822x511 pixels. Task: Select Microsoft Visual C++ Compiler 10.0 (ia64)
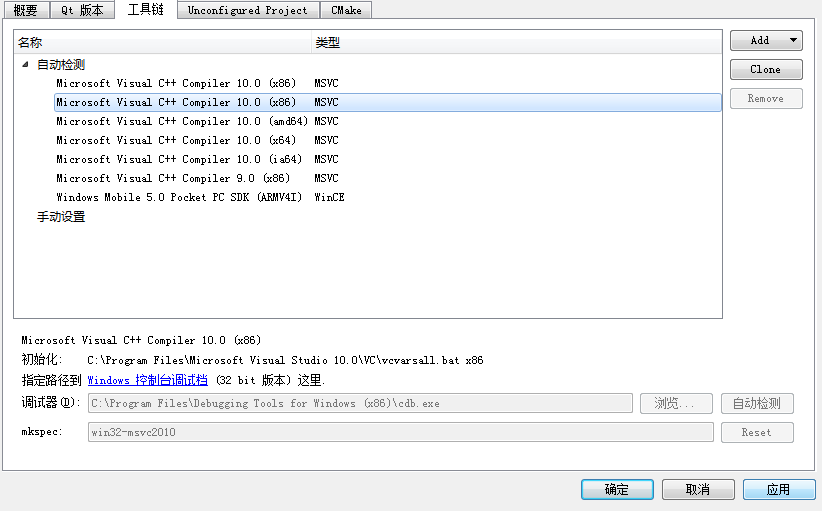(x=179, y=159)
